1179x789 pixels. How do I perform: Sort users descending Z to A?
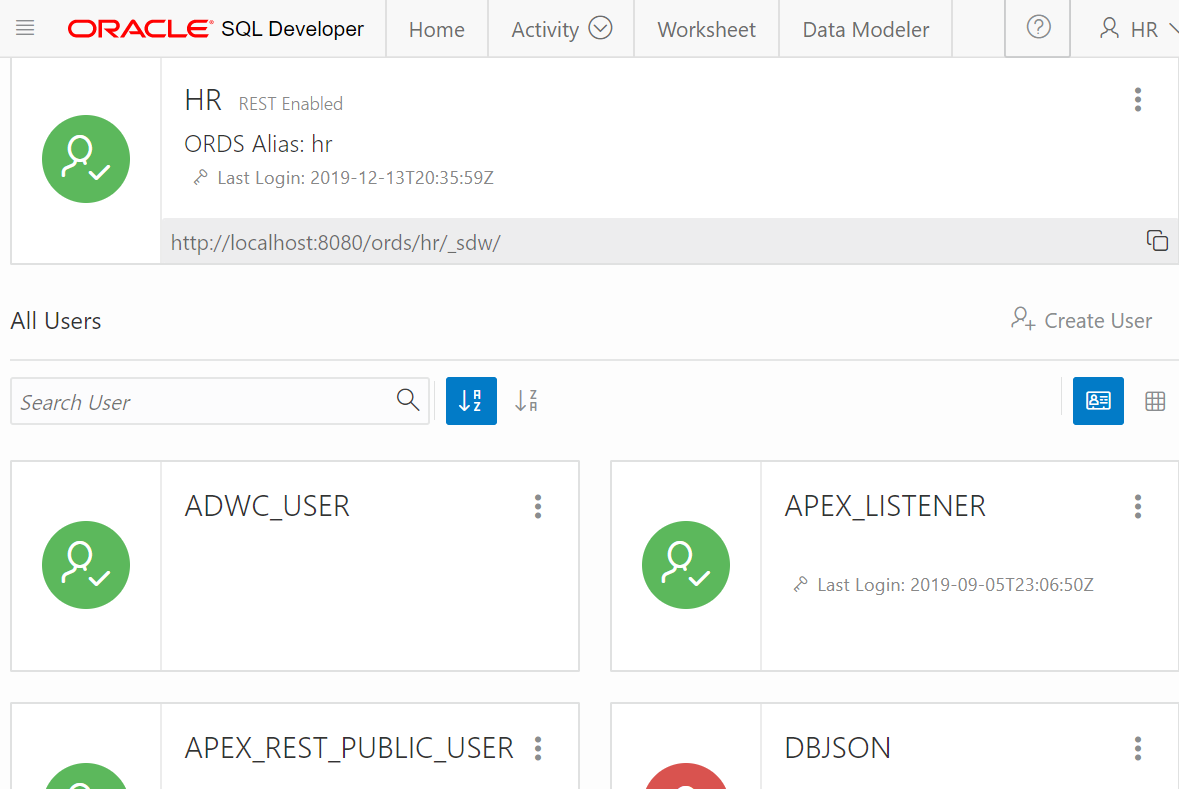pyautogui.click(x=526, y=401)
